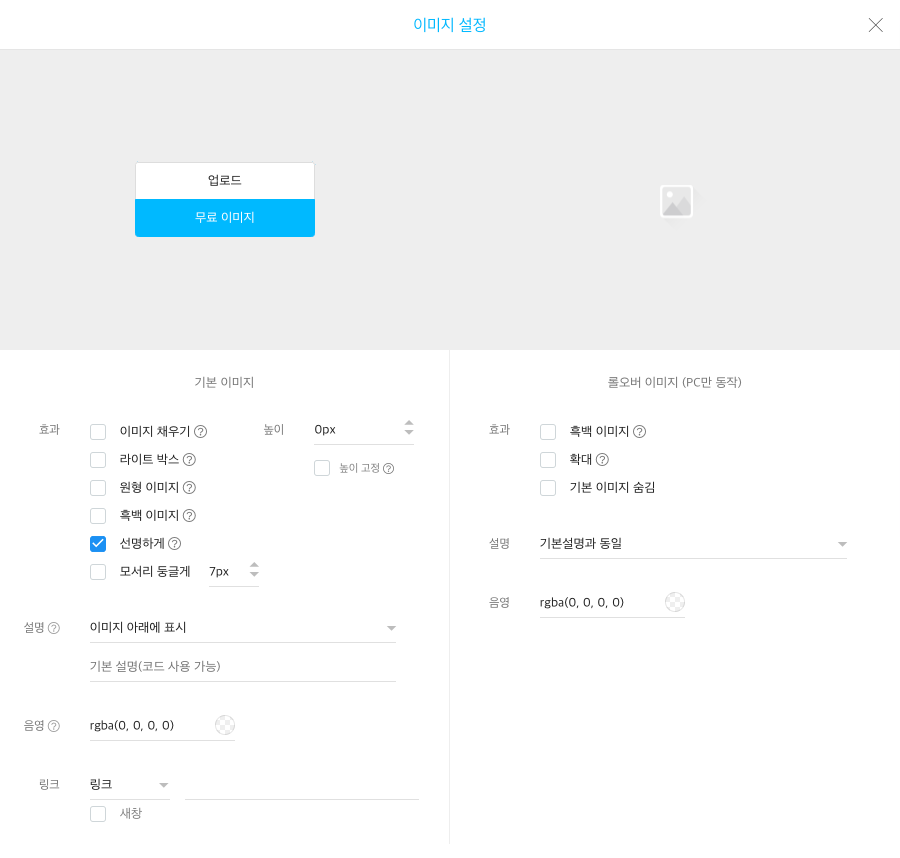The height and width of the screenshot is (858, 900).
Task: Enable 이미지 채우기 checkbox
Action: pos(98,432)
